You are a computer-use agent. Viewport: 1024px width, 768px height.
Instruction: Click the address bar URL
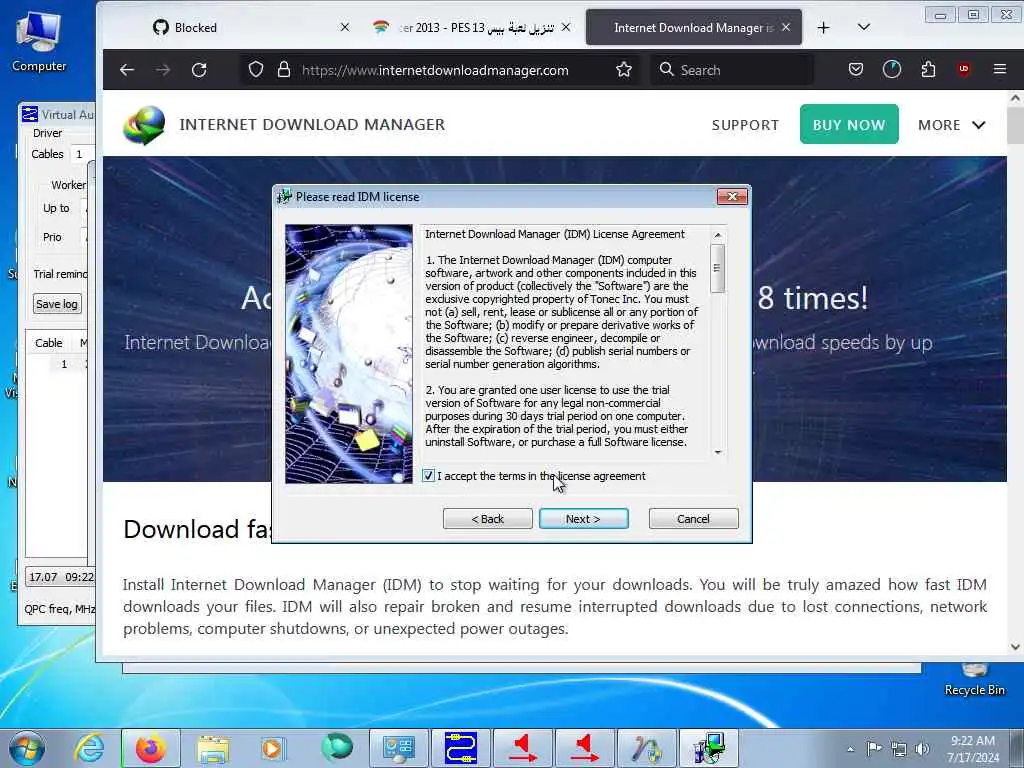pyautogui.click(x=435, y=71)
